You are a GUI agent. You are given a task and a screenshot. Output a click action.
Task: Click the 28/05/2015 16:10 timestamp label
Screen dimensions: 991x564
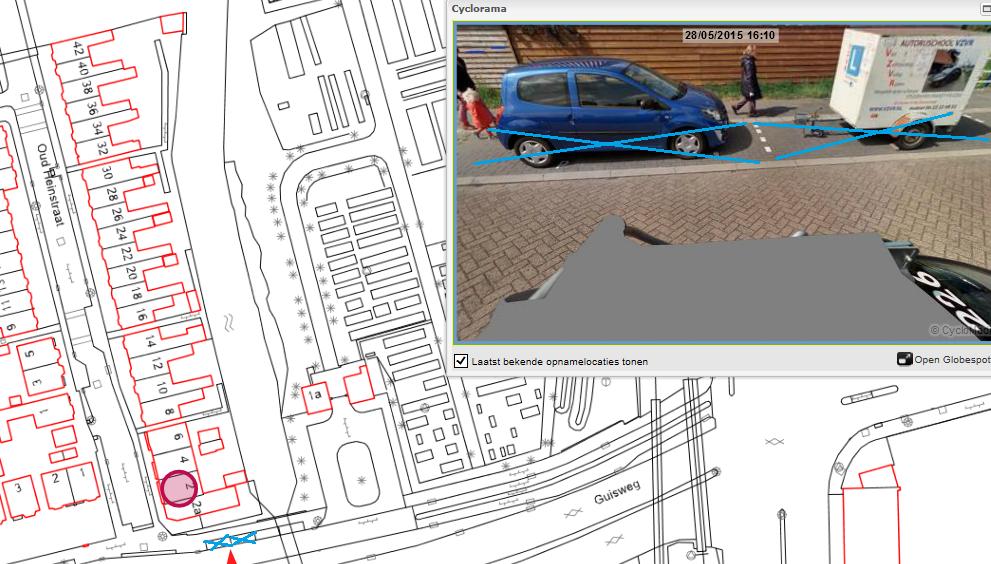[x=728, y=36]
